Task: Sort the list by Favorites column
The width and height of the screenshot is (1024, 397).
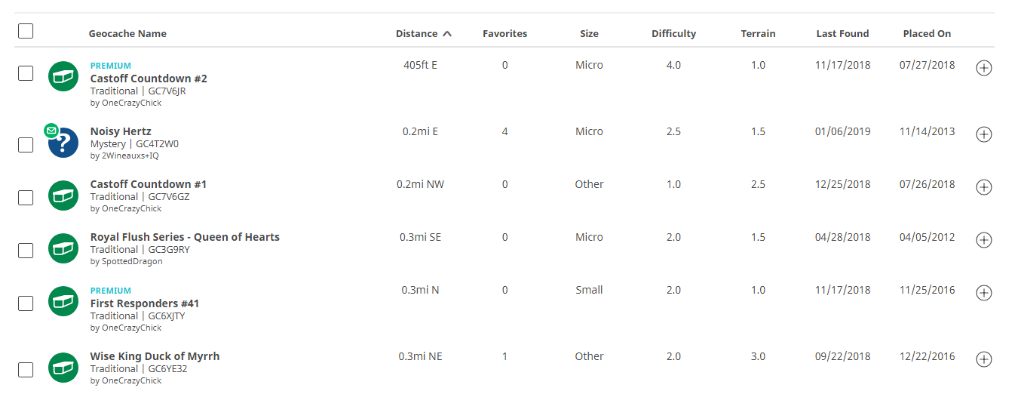Action: (505, 34)
